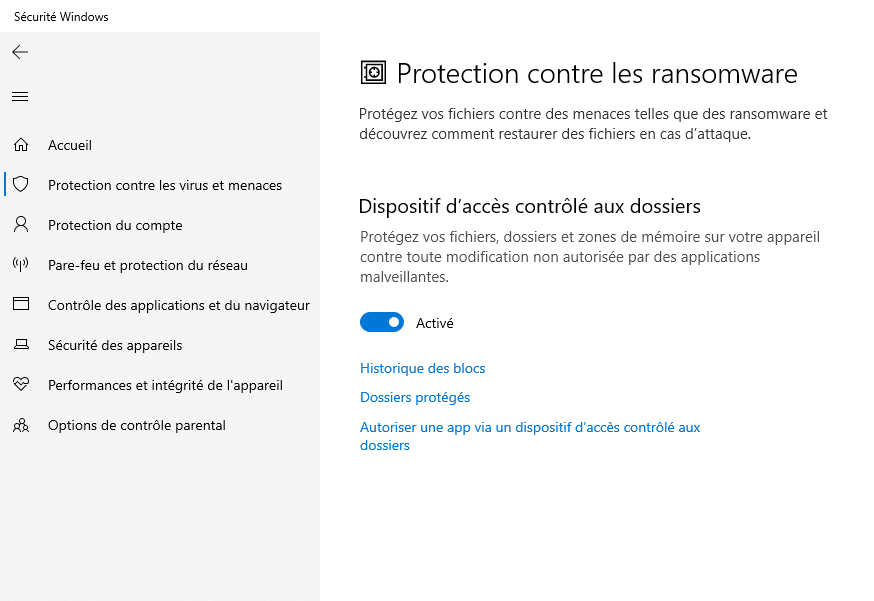Select Performances et intégrité de l'appareil
874x601 pixels.
165,385
